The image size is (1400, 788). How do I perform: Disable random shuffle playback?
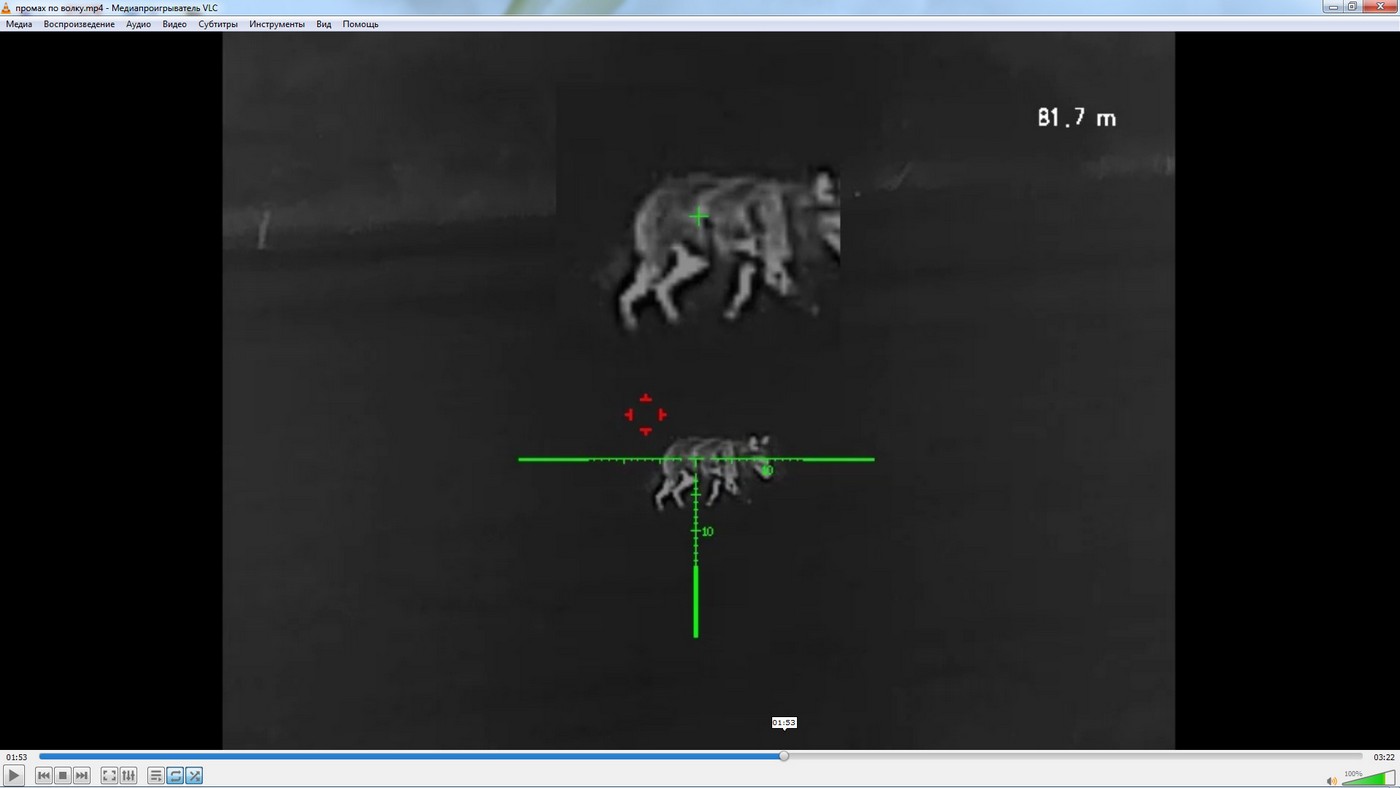coord(194,776)
